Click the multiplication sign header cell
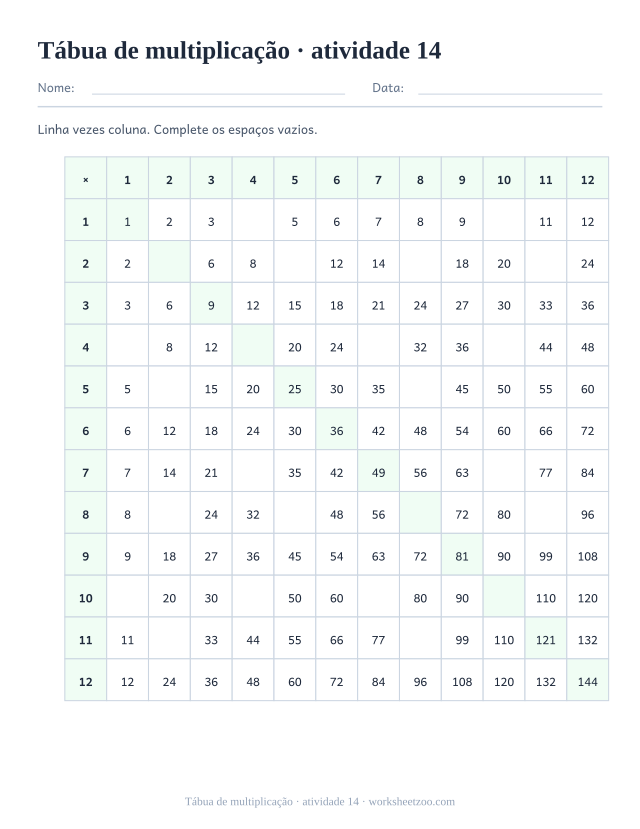The height and width of the screenshot is (829, 640). click(x=86, y=180)
